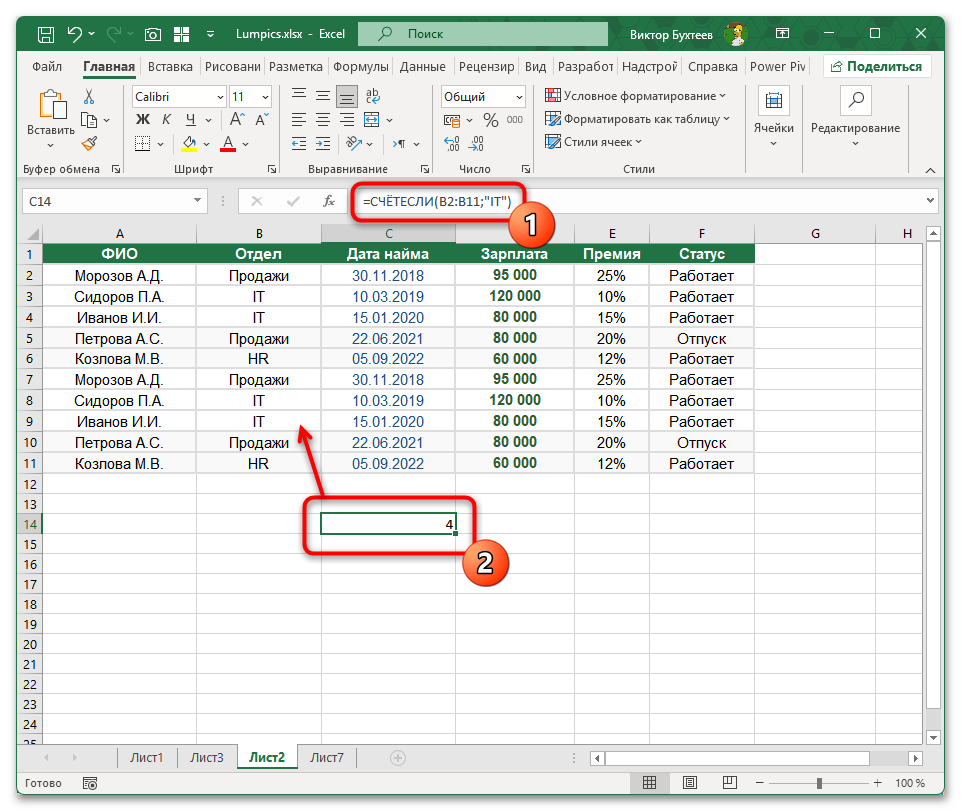
Task: Toggle bold formatting (Ж)
Action: (x=143, y=120)
